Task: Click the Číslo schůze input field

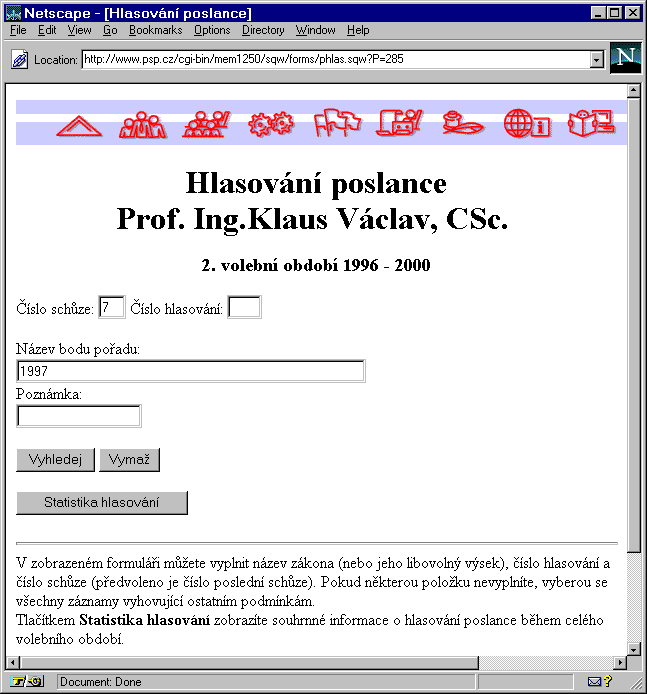Action: [x=112, y=307]
